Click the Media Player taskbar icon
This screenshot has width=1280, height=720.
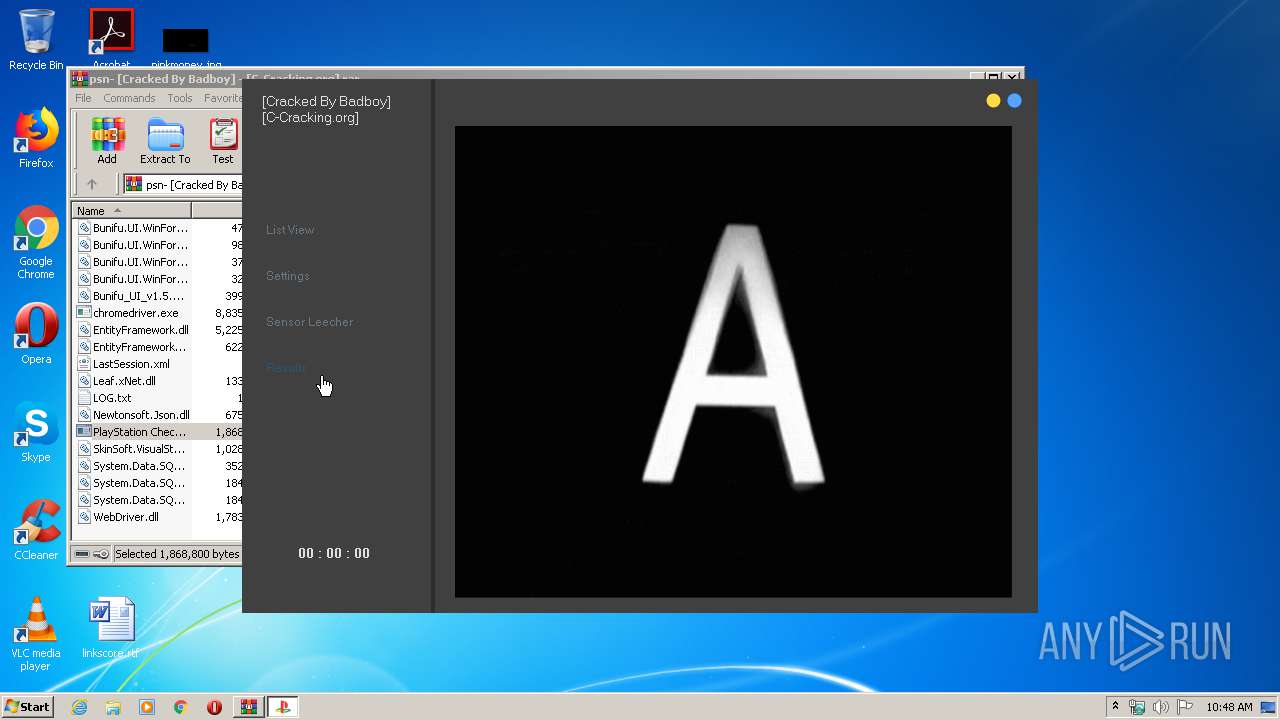pyautogui.click(x=147, y=707)
